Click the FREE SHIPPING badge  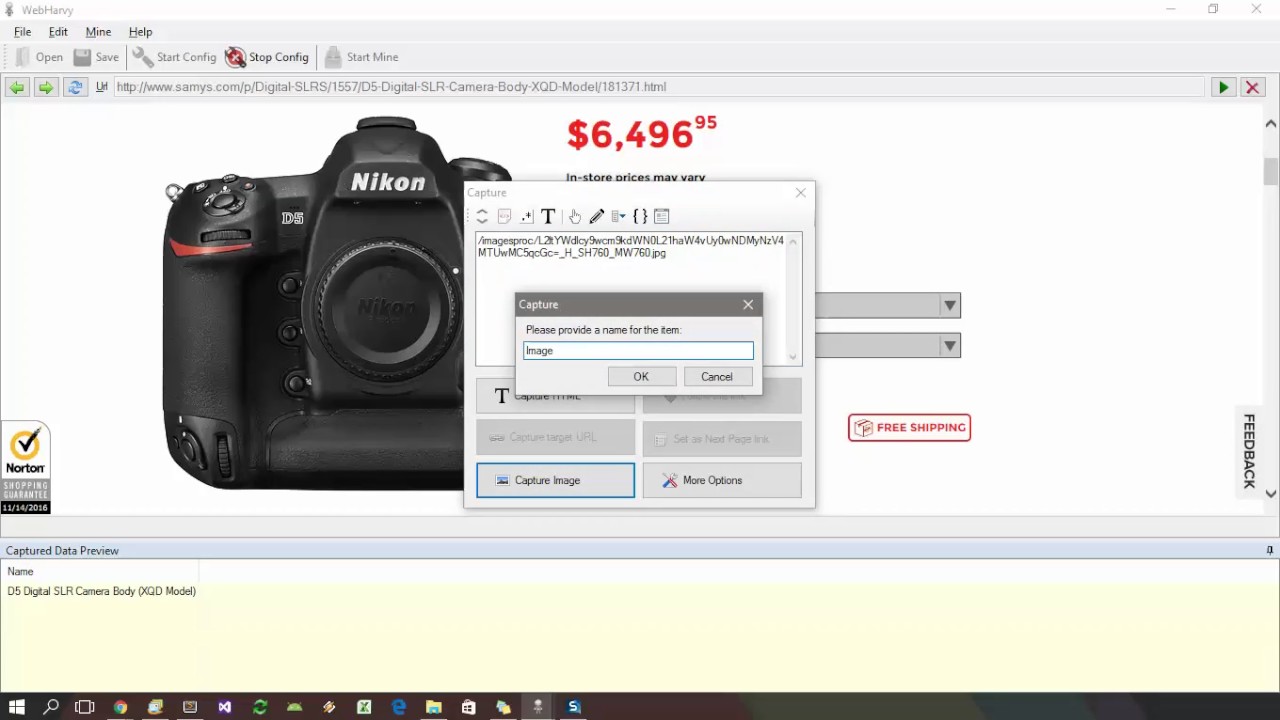[909, 427]
